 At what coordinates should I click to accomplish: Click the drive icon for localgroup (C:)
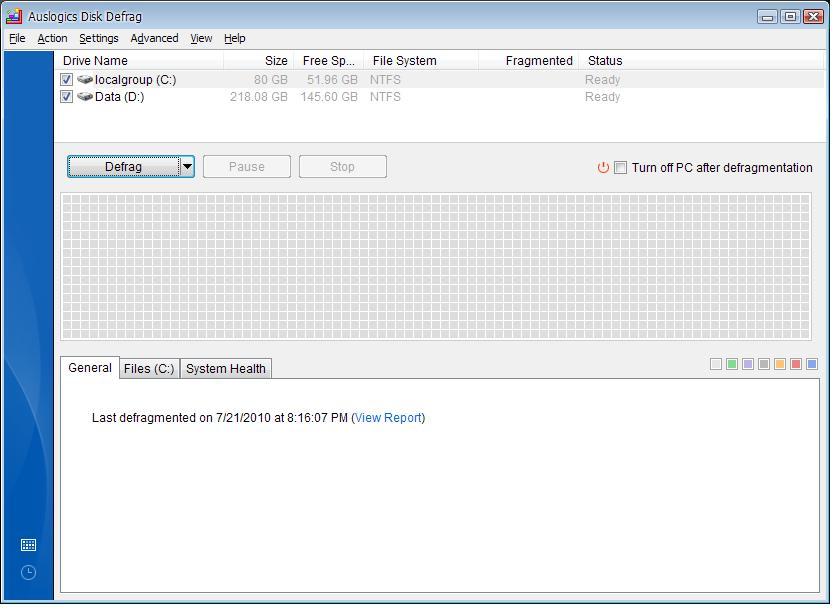tap(85, 80)
